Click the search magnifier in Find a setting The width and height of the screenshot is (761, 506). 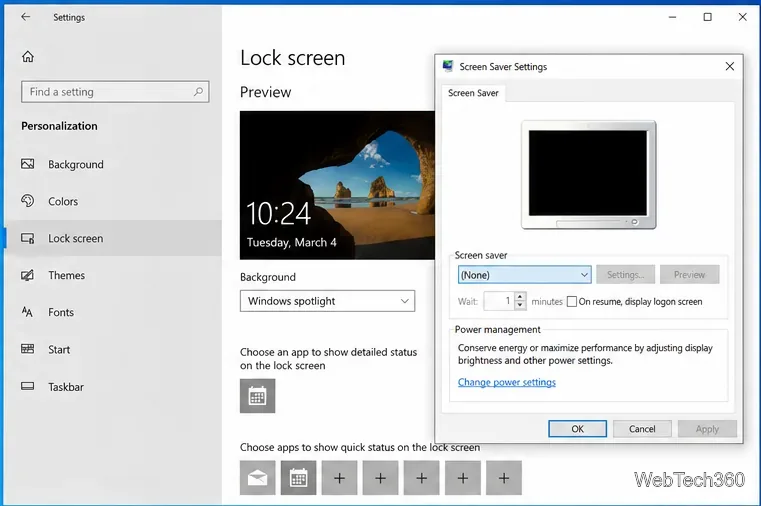click(198, 92)
